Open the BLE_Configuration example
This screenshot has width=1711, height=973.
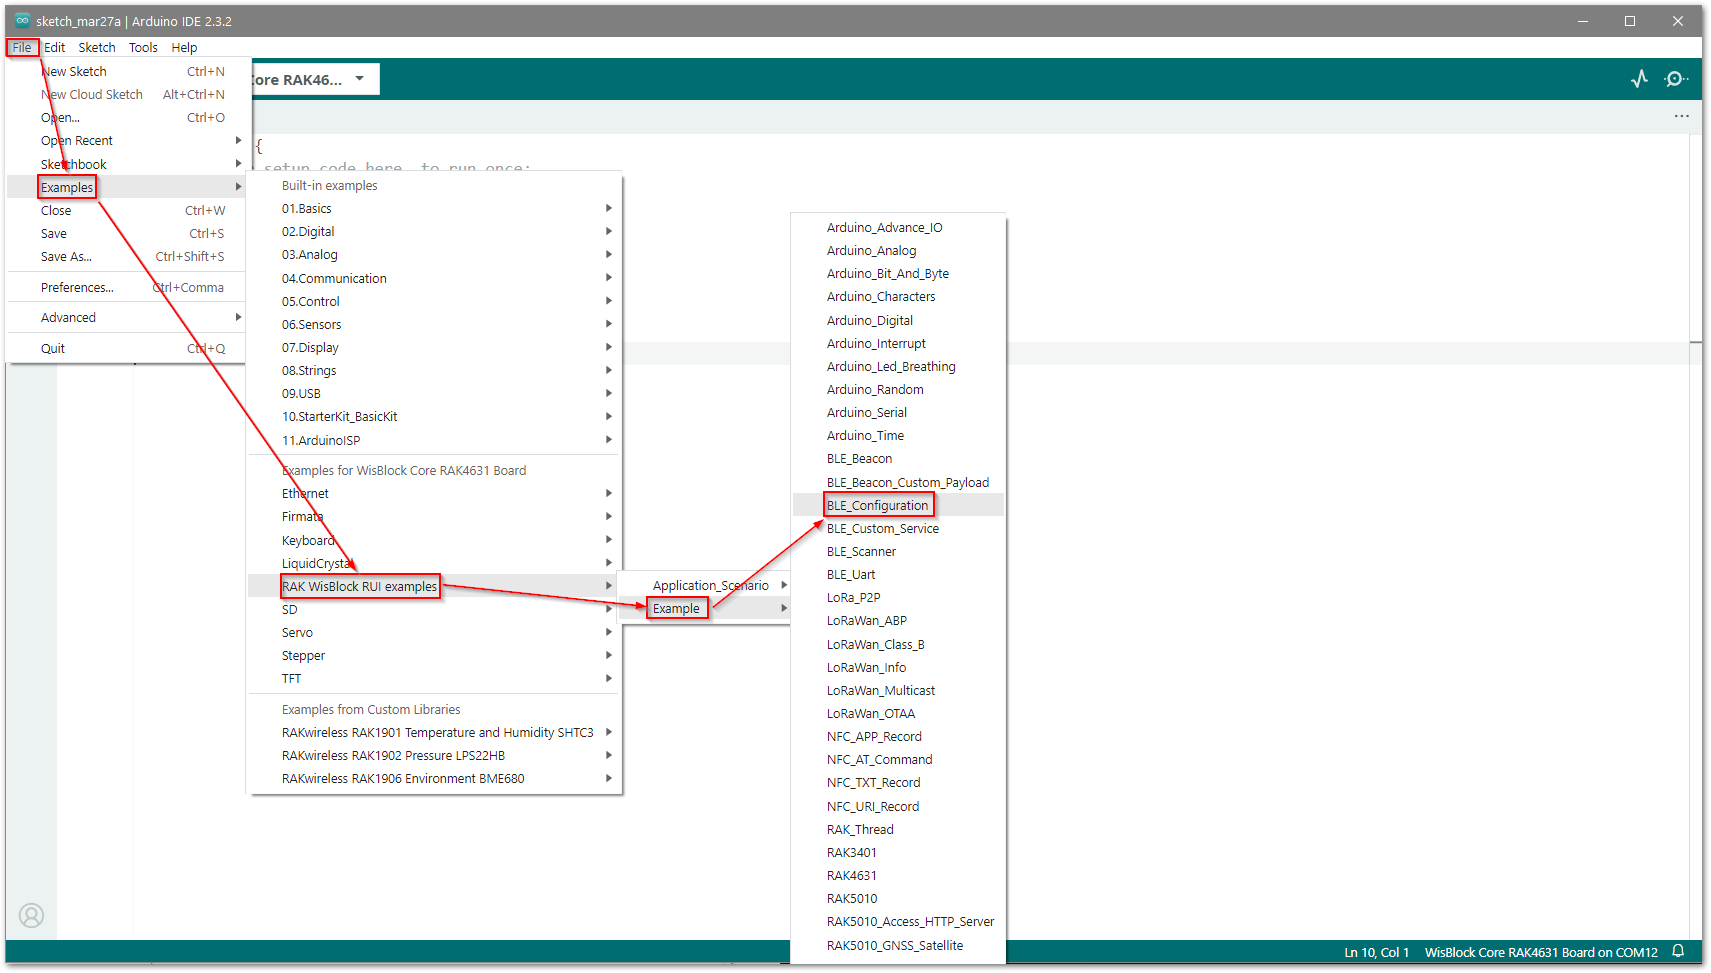(x=898, y=505)
